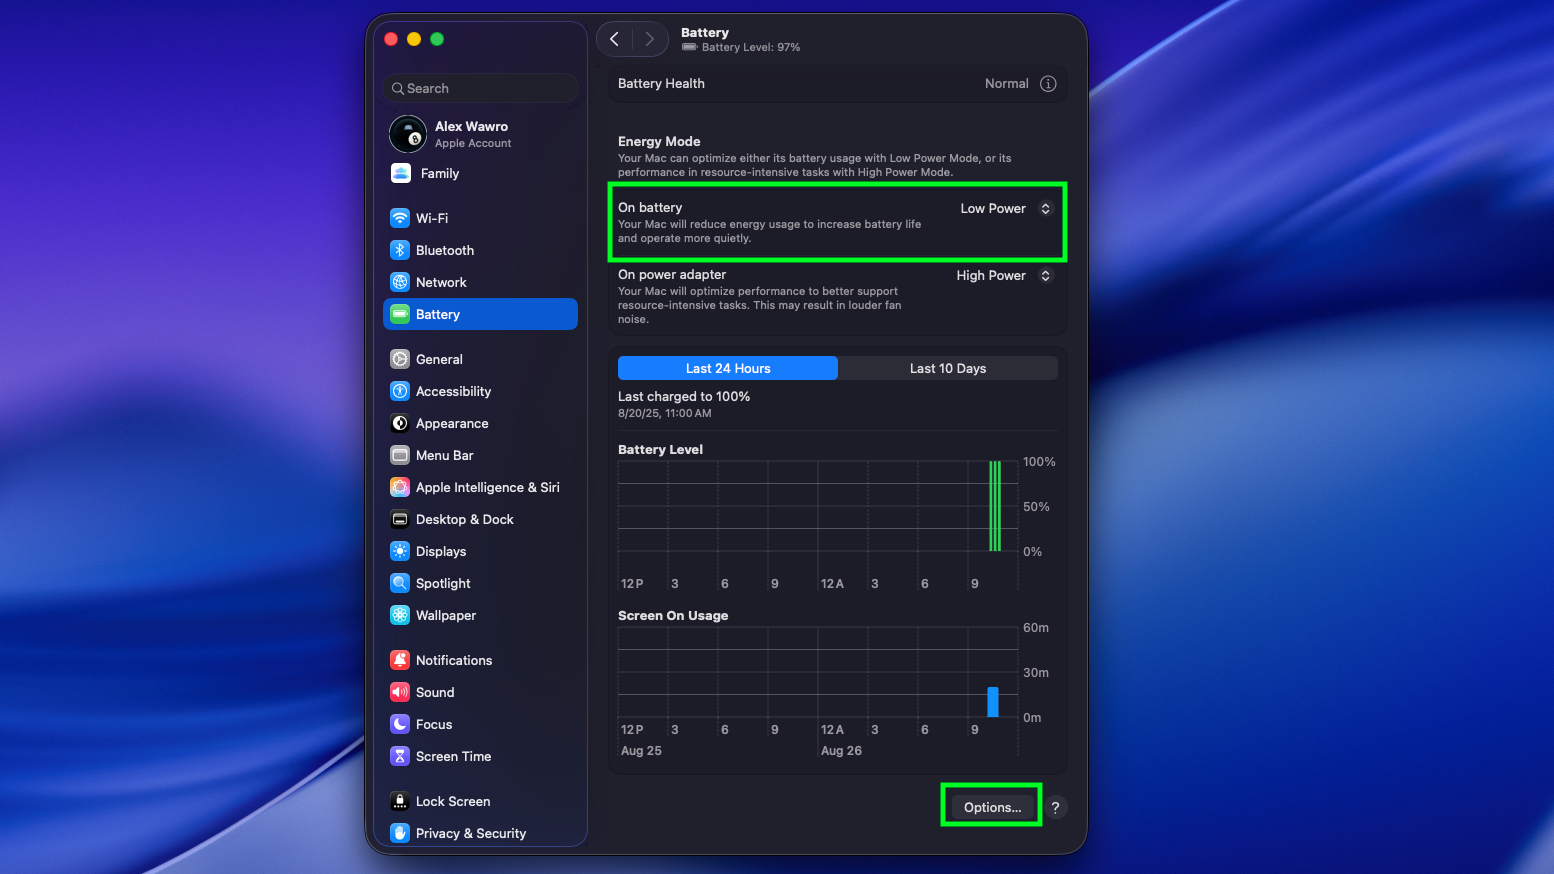Click the Accessibility icon
The image size is (1554, 874).
[400, 391]
